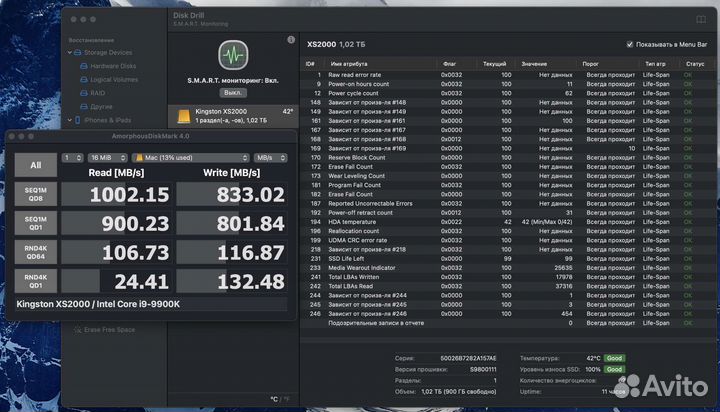Sort by the Текущий column header
720x412 pixels.
(x=495, y=64)
